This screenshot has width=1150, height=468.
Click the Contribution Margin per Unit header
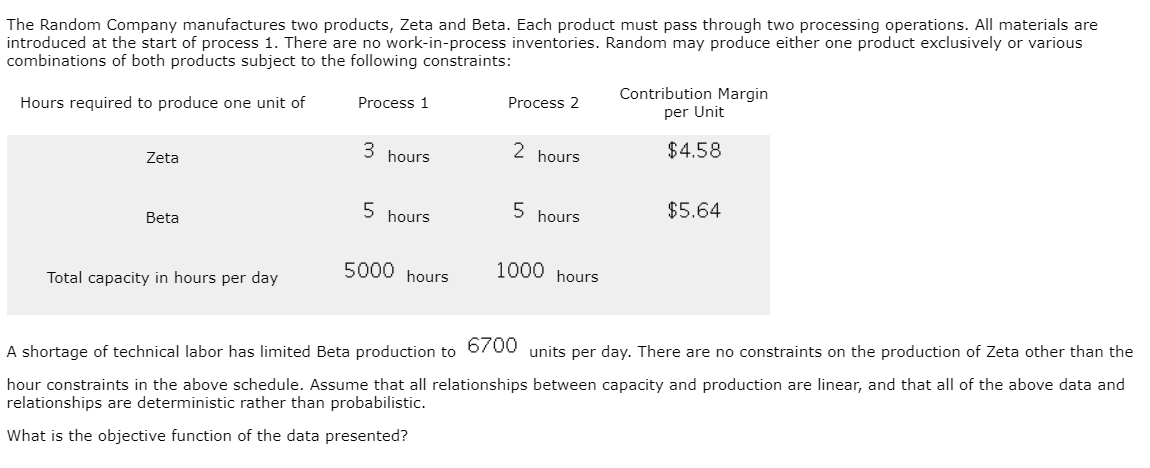(694, 103)
